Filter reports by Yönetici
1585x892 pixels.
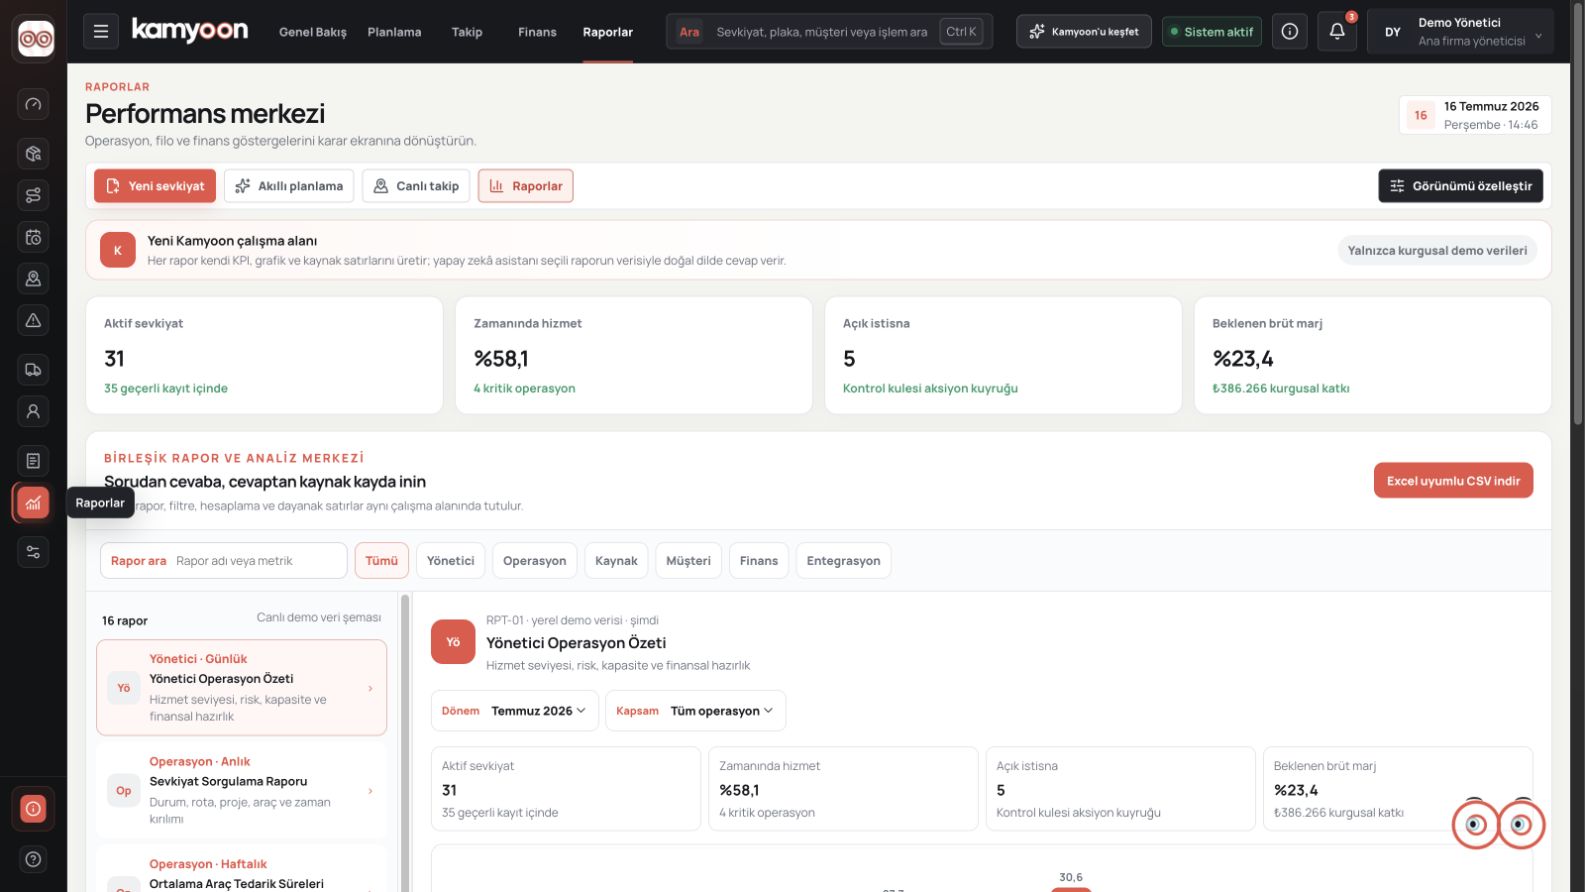tap(450, 561)
